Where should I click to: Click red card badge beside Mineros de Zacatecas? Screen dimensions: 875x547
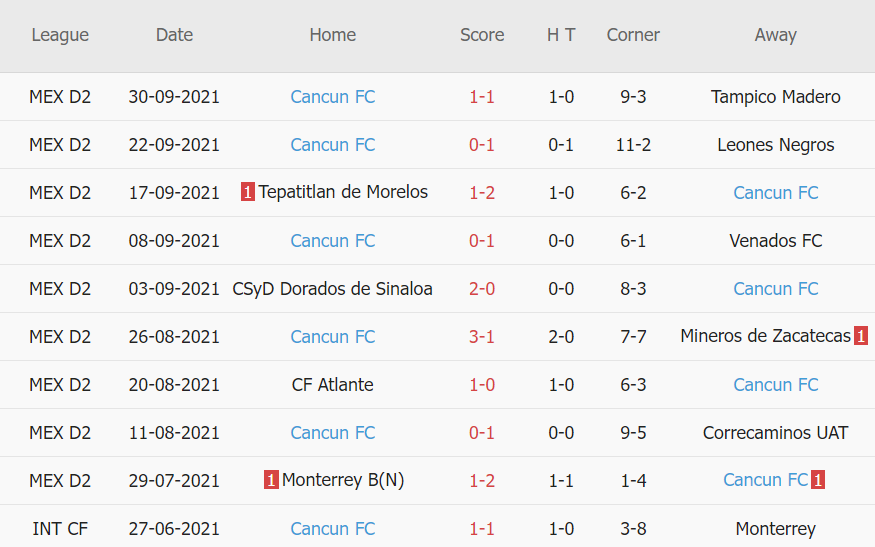click(861, 336)
